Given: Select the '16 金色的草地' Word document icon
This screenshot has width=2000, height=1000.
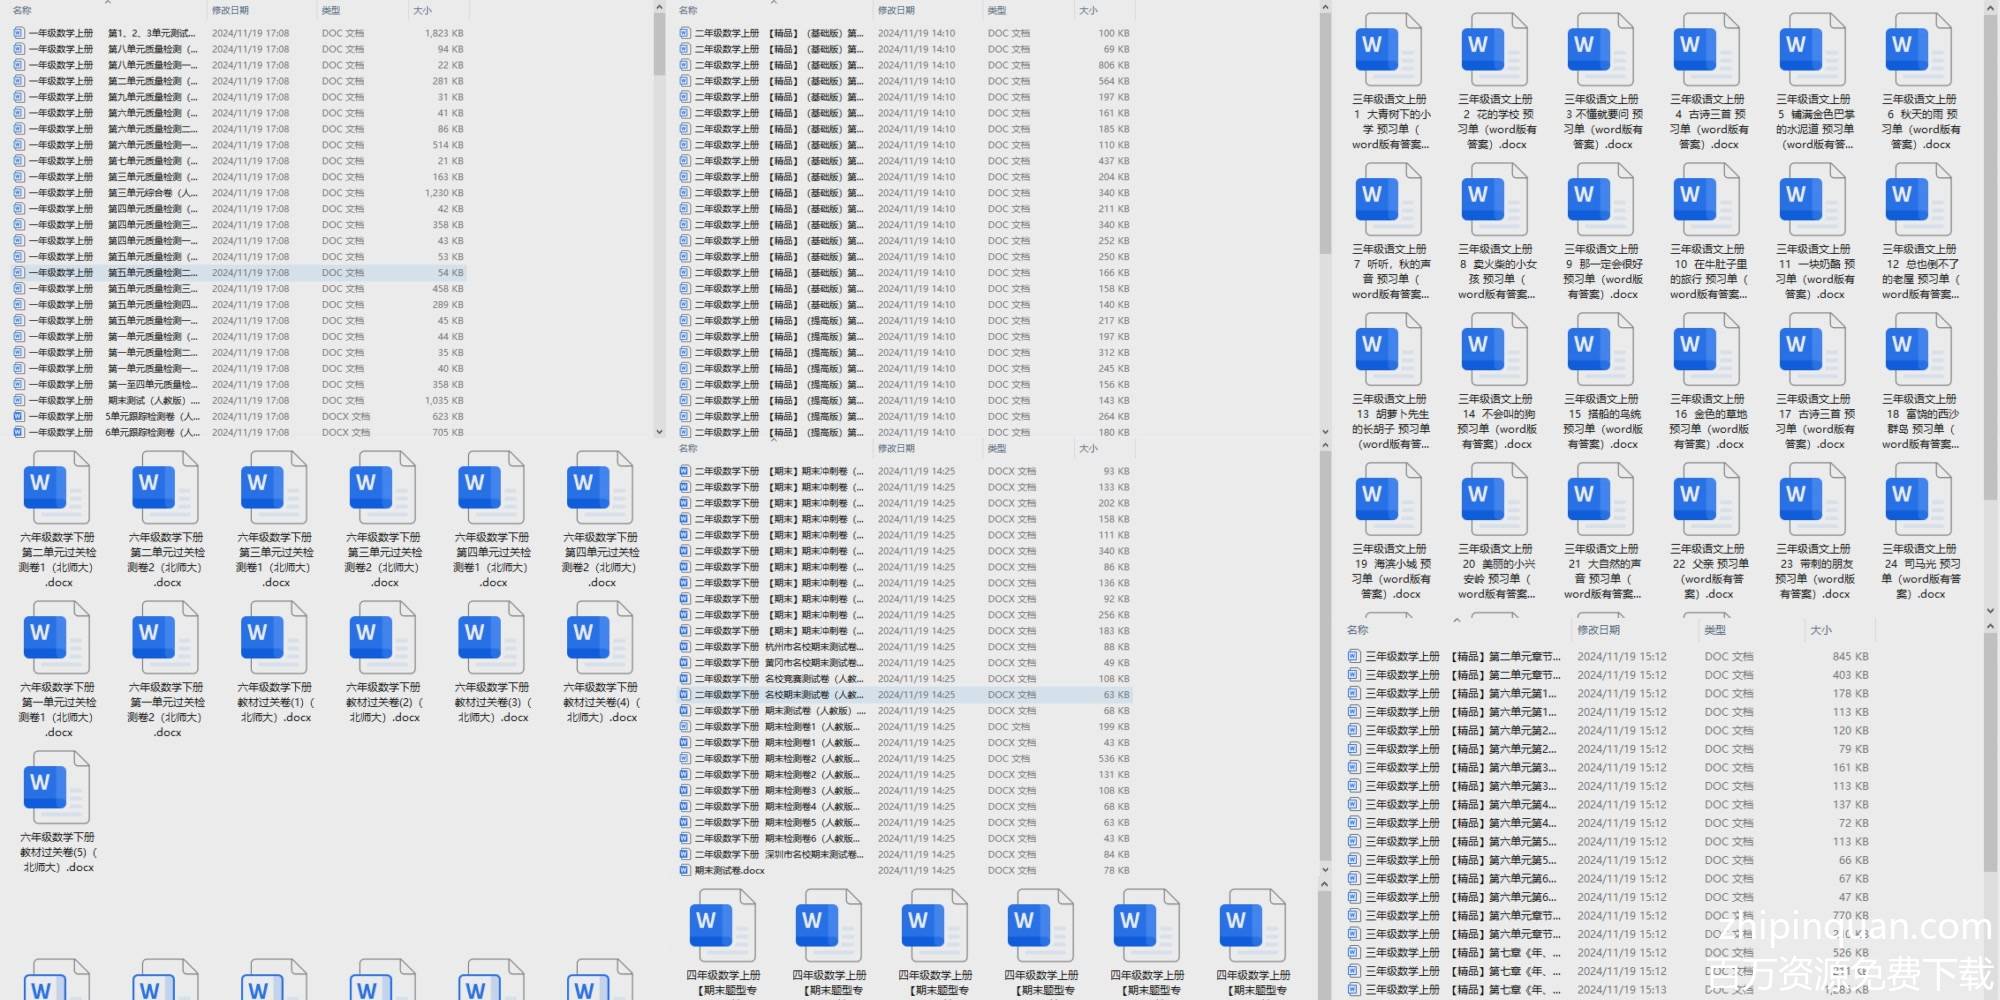Looking at the screenshot, I should click(x=1707, y=351).
